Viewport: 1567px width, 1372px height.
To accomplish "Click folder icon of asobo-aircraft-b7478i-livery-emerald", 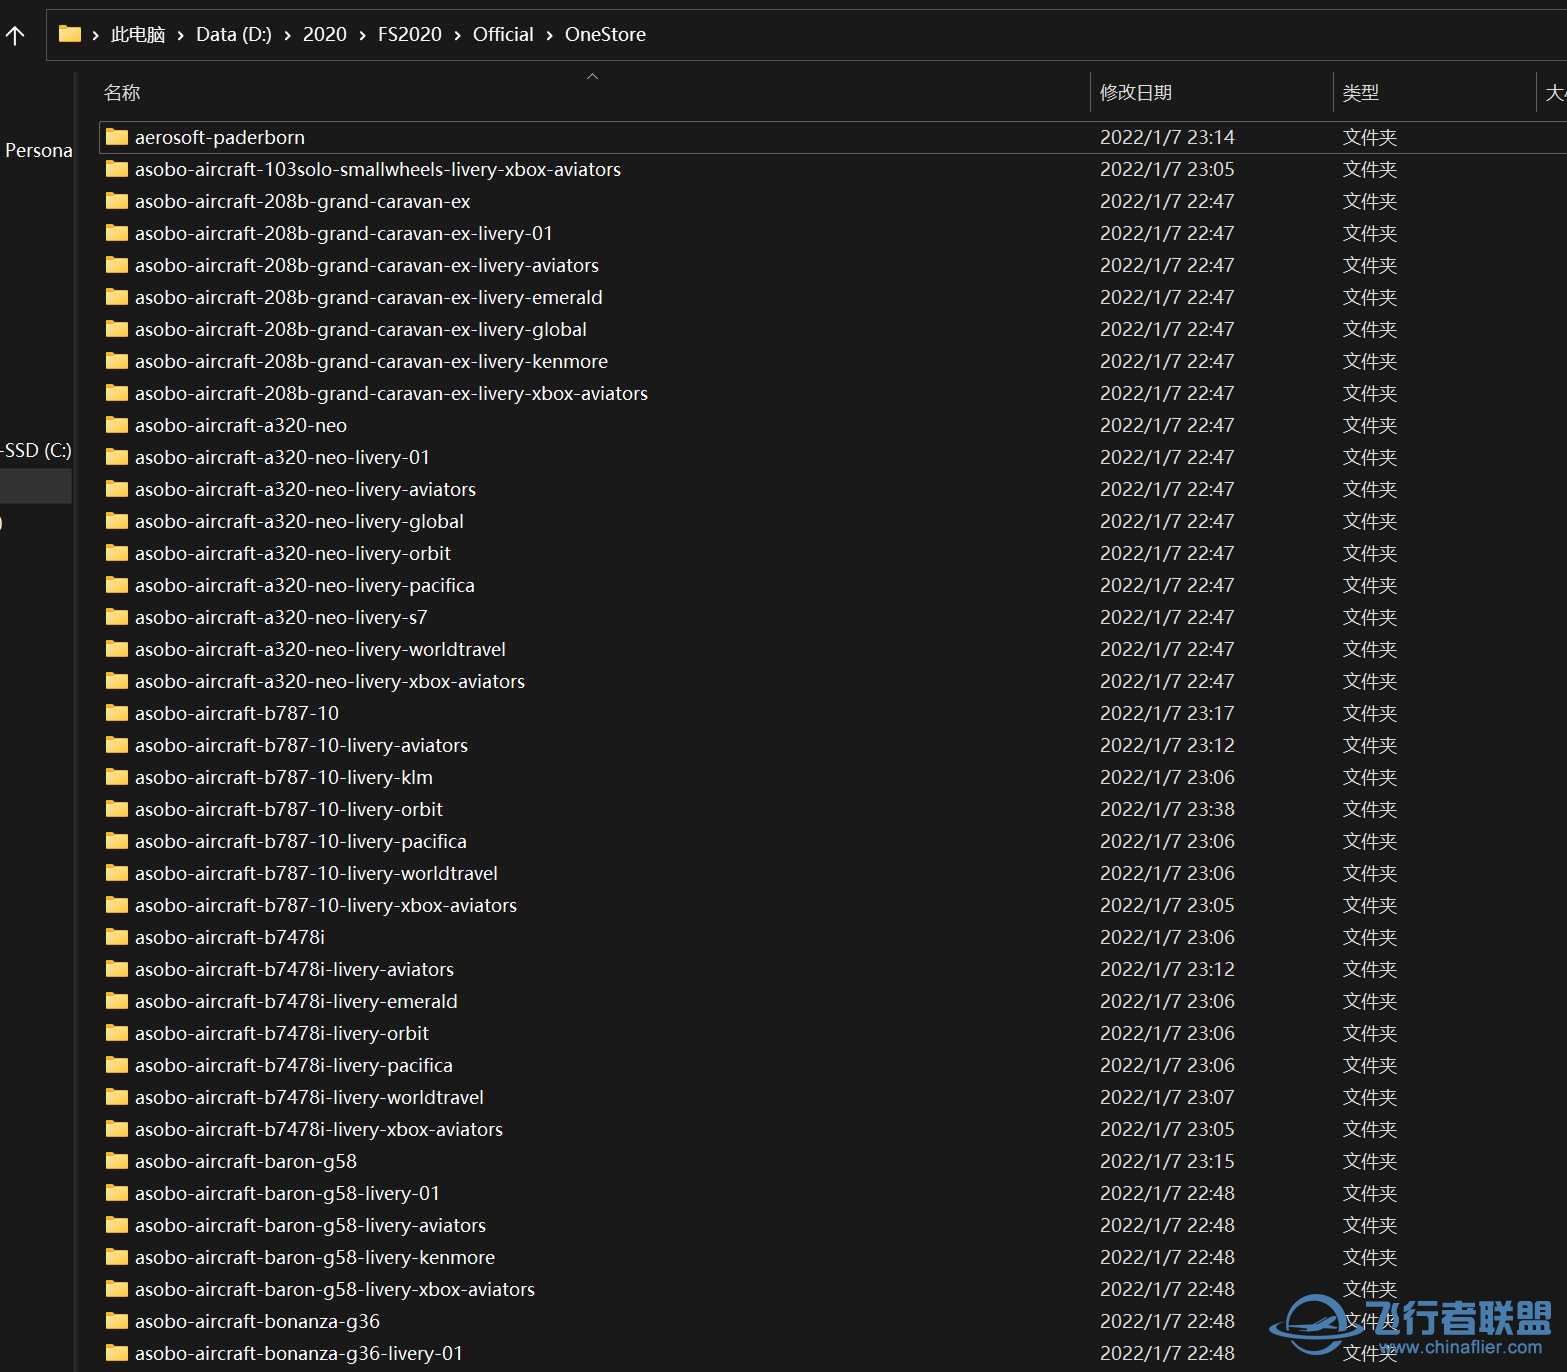I will (117, 1001).
